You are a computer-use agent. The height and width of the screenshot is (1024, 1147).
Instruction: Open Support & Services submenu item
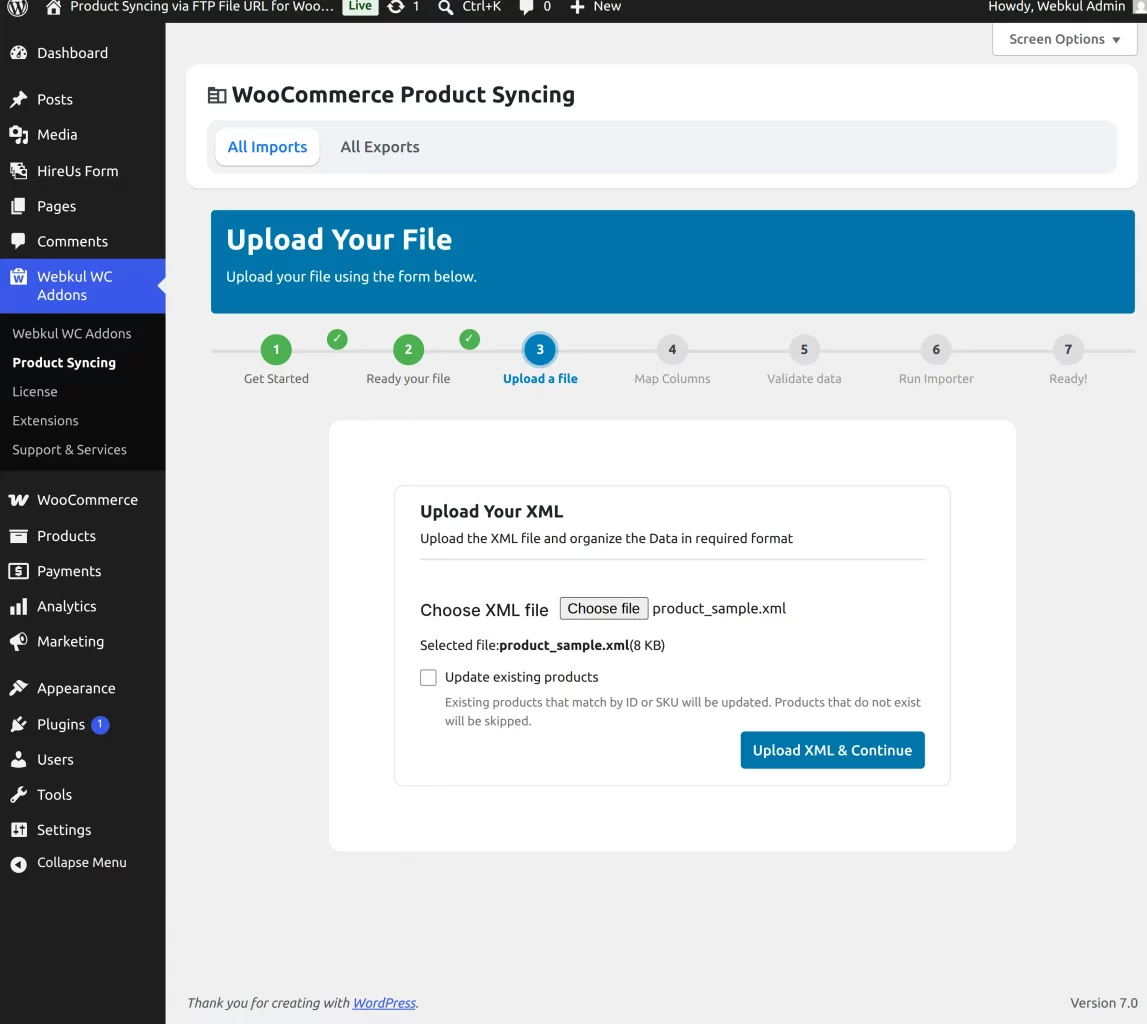point(69,451)
